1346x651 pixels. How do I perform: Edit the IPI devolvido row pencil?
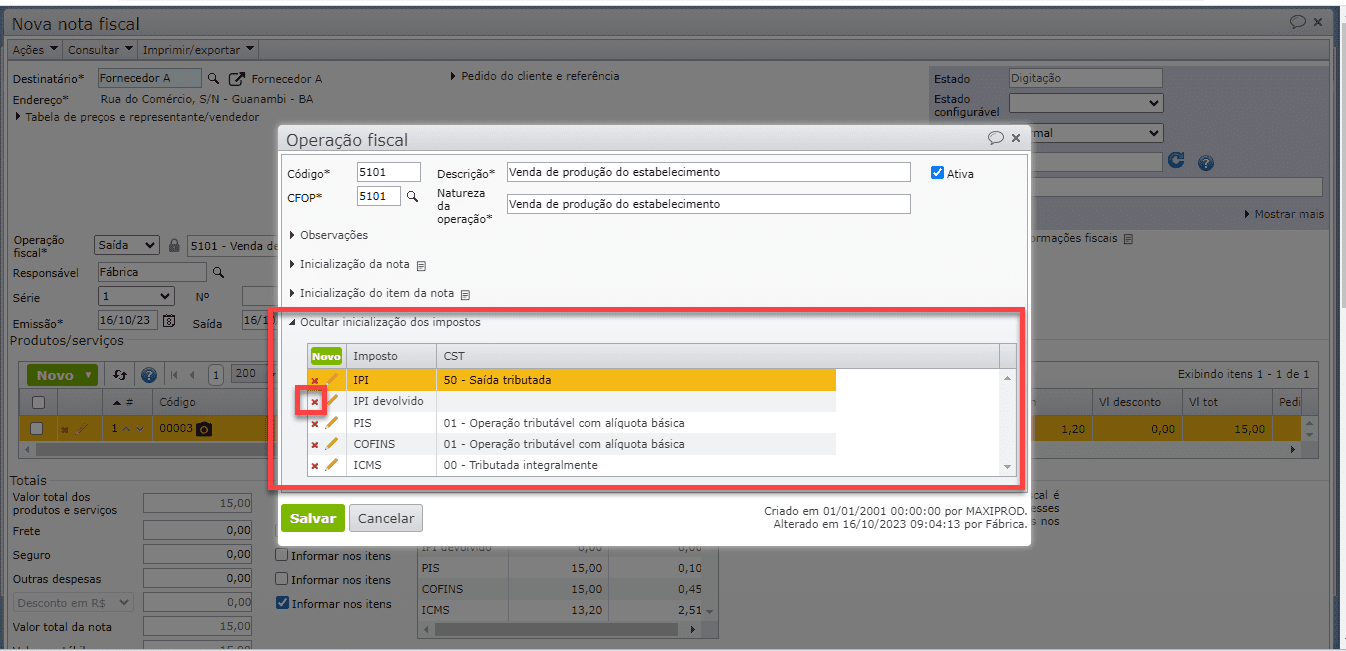tap(332, 401)
